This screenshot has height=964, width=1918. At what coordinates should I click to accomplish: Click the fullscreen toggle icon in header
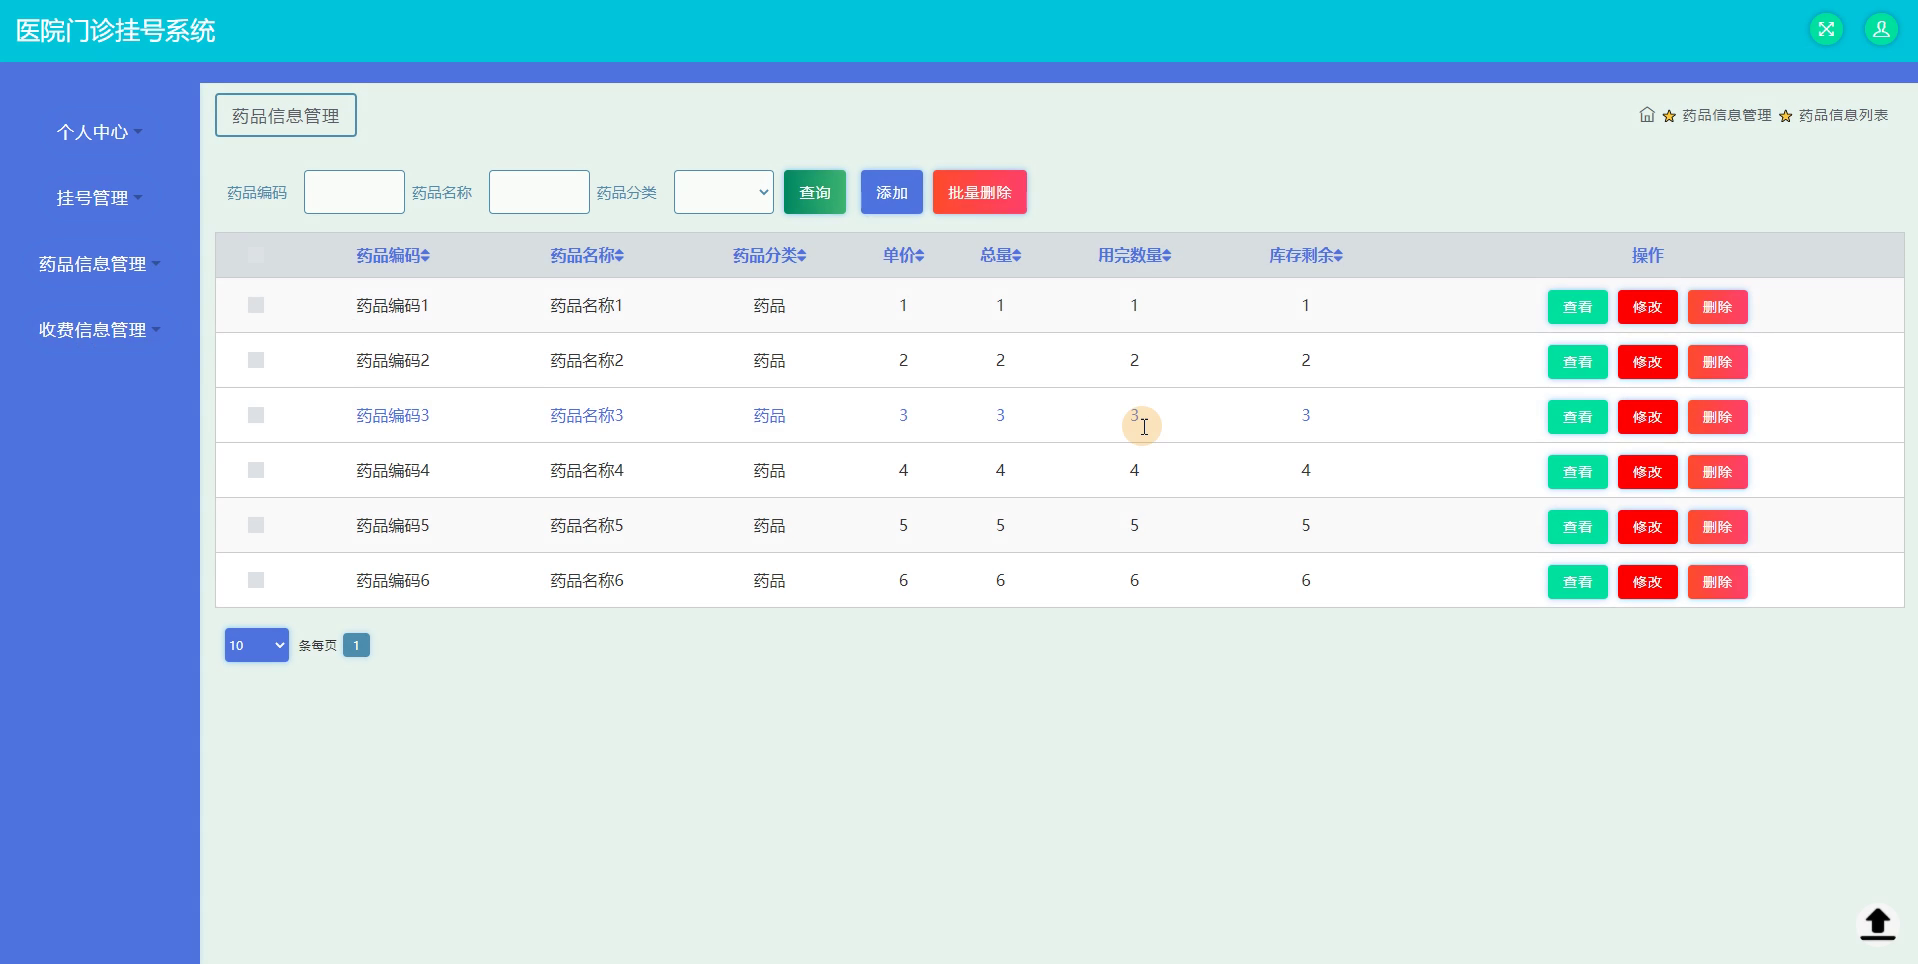click(x=1826, y=29)
